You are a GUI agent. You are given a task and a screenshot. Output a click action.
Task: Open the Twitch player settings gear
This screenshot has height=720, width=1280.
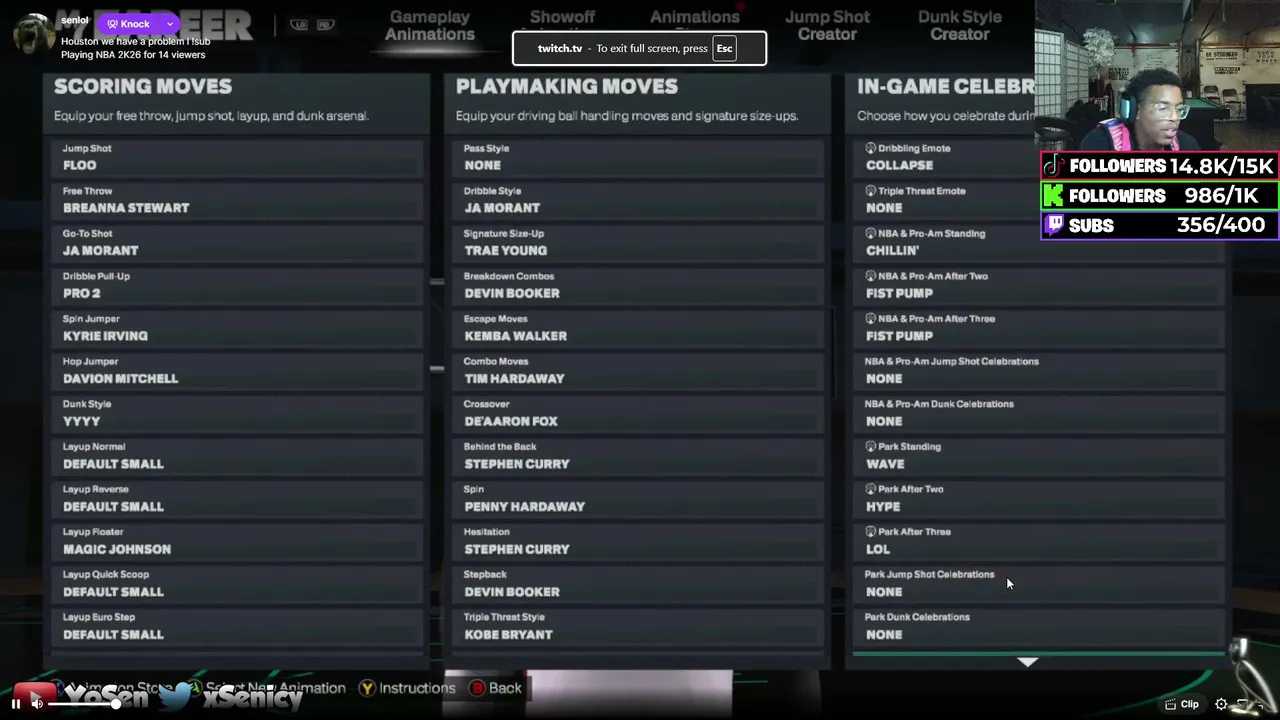[1221, 704]
